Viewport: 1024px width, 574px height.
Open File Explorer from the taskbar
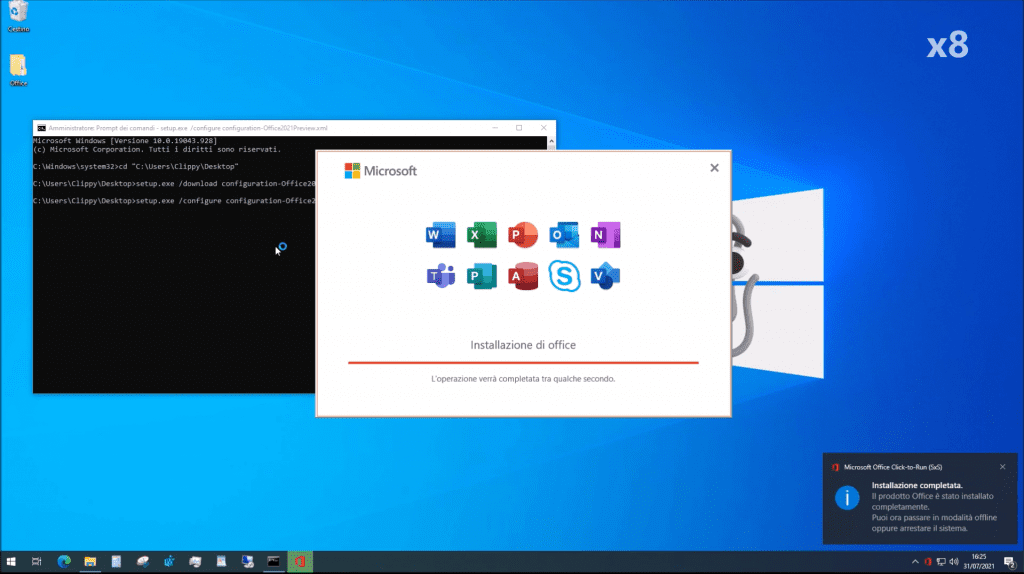click(x=89, y=561)
